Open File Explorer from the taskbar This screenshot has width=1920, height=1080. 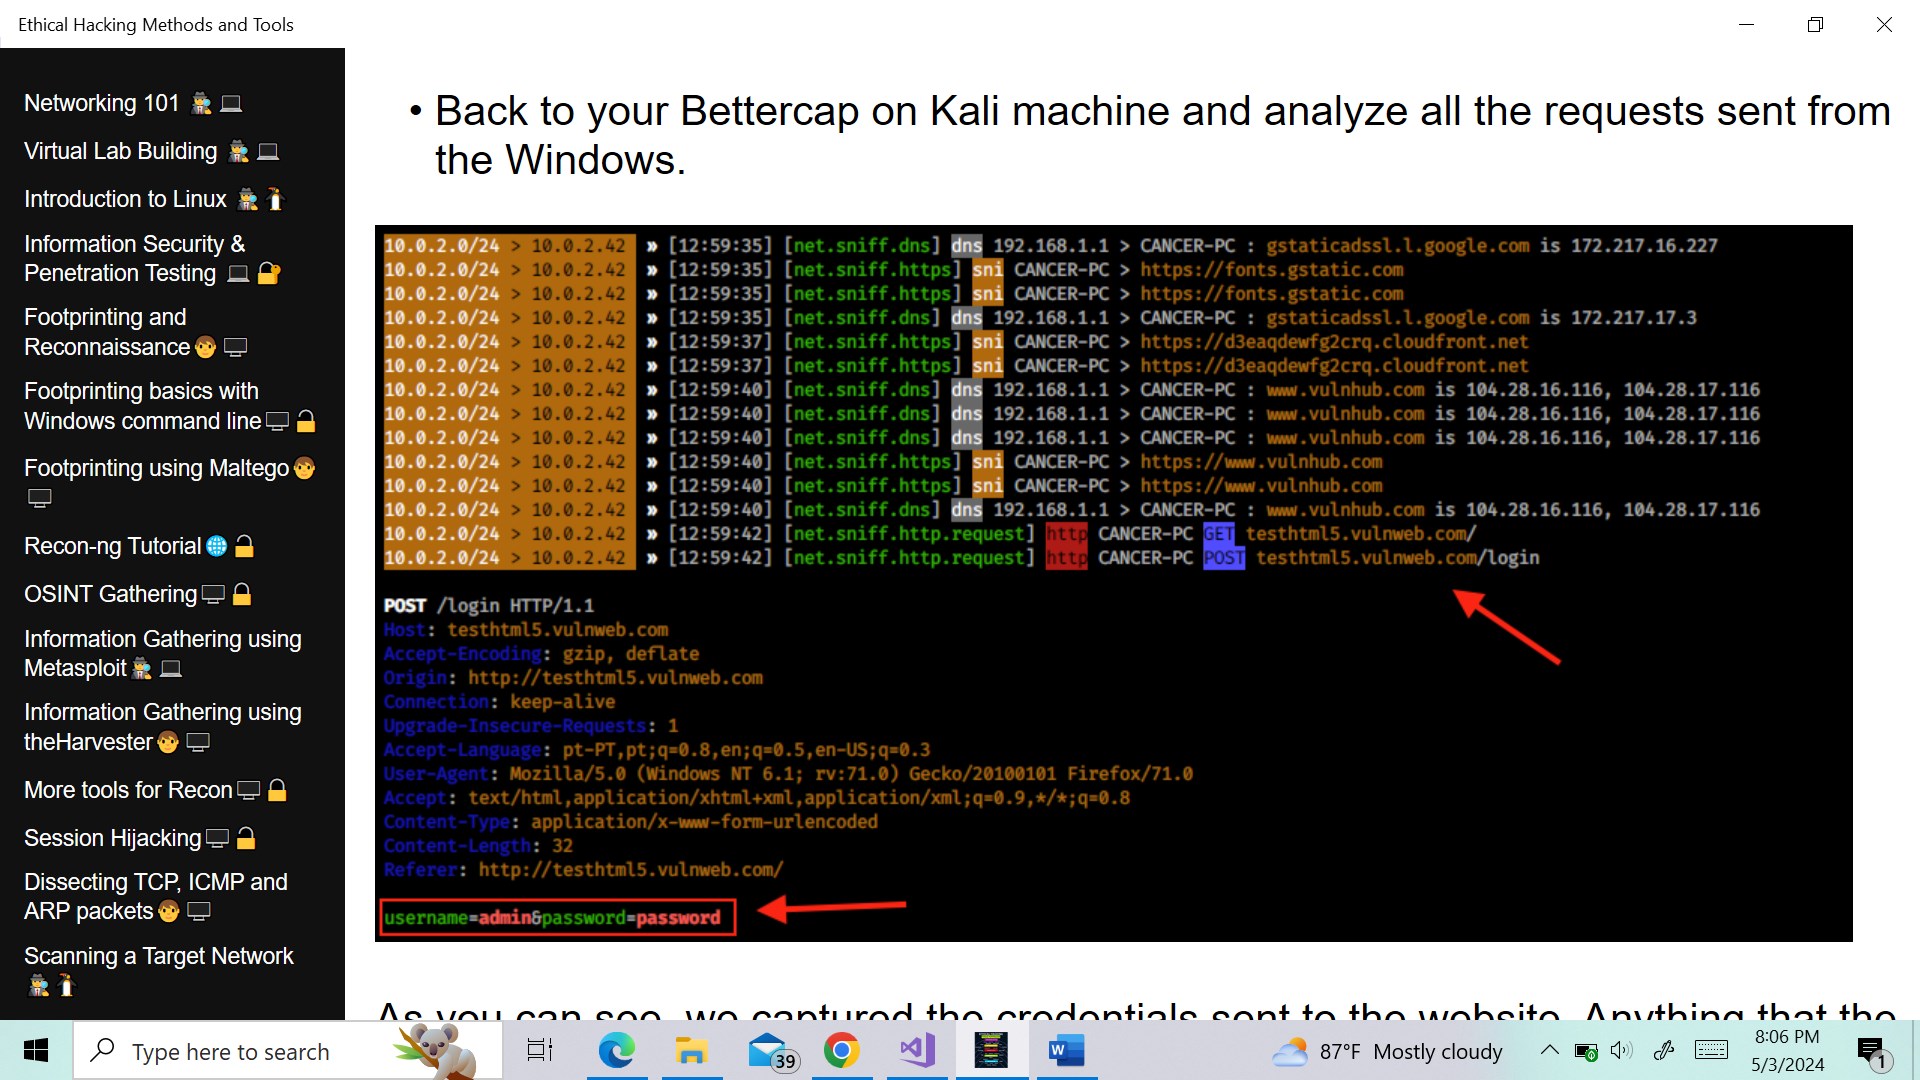(692, 1051)
